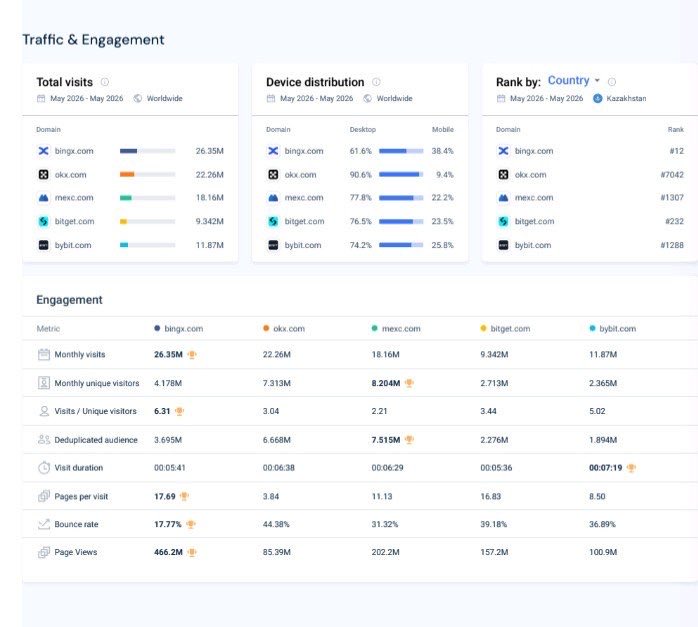This screenshot has width=698, height=627.
Task: Click trophy icon next to 466.2M
Action: [192, 552]
